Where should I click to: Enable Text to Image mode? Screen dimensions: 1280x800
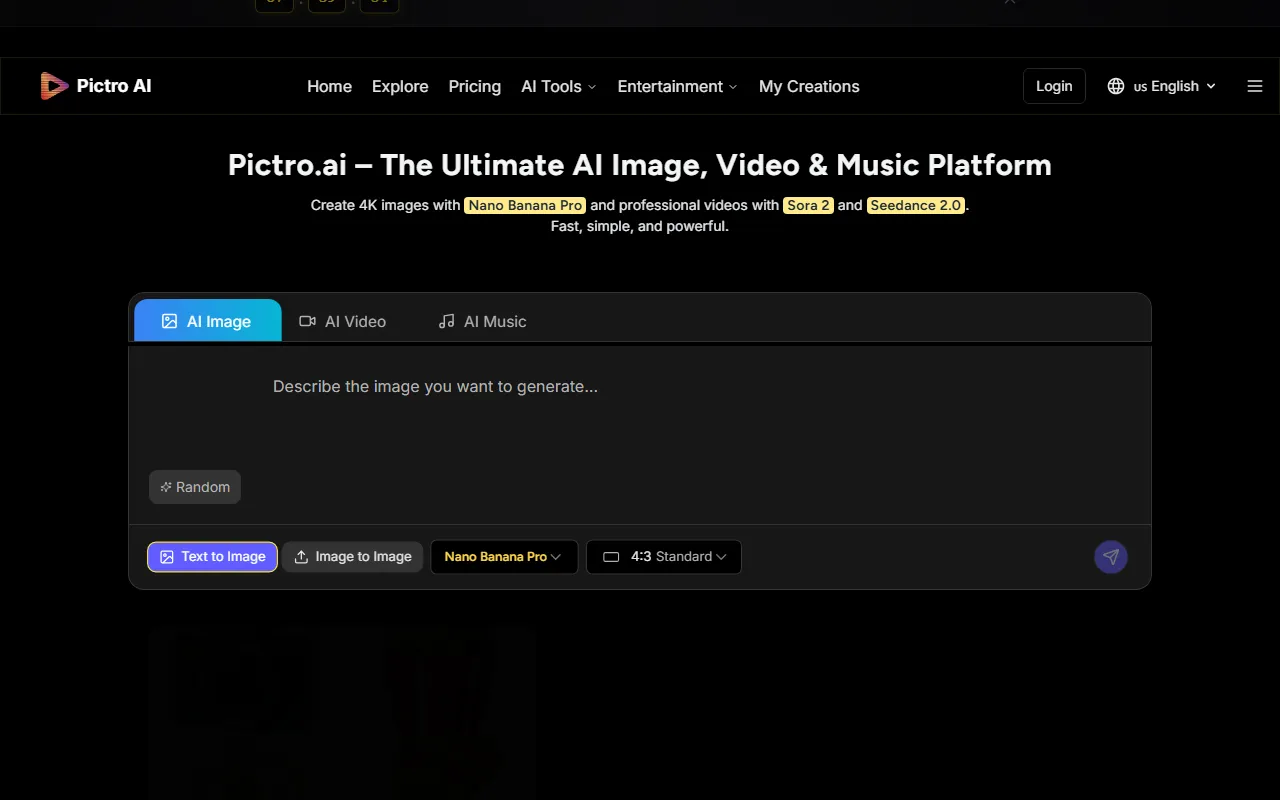click(212, 557)
